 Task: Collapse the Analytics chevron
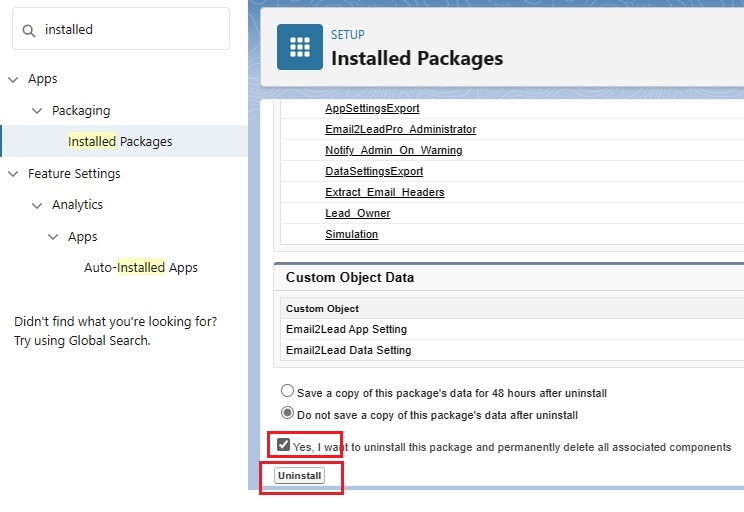[x=37, y=205]
